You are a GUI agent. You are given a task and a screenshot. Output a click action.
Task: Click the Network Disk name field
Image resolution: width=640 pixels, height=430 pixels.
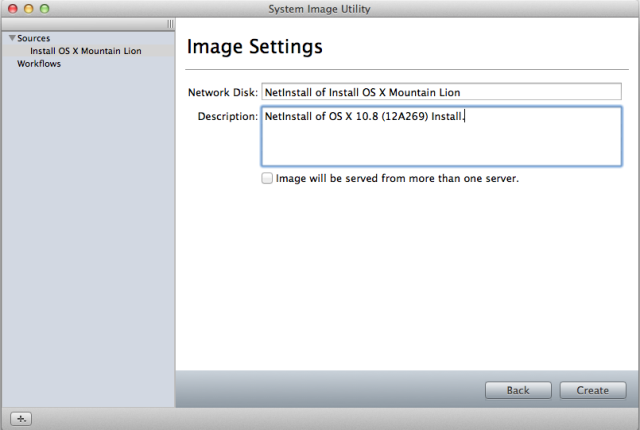pyautogui.click(x=441, y=92)
